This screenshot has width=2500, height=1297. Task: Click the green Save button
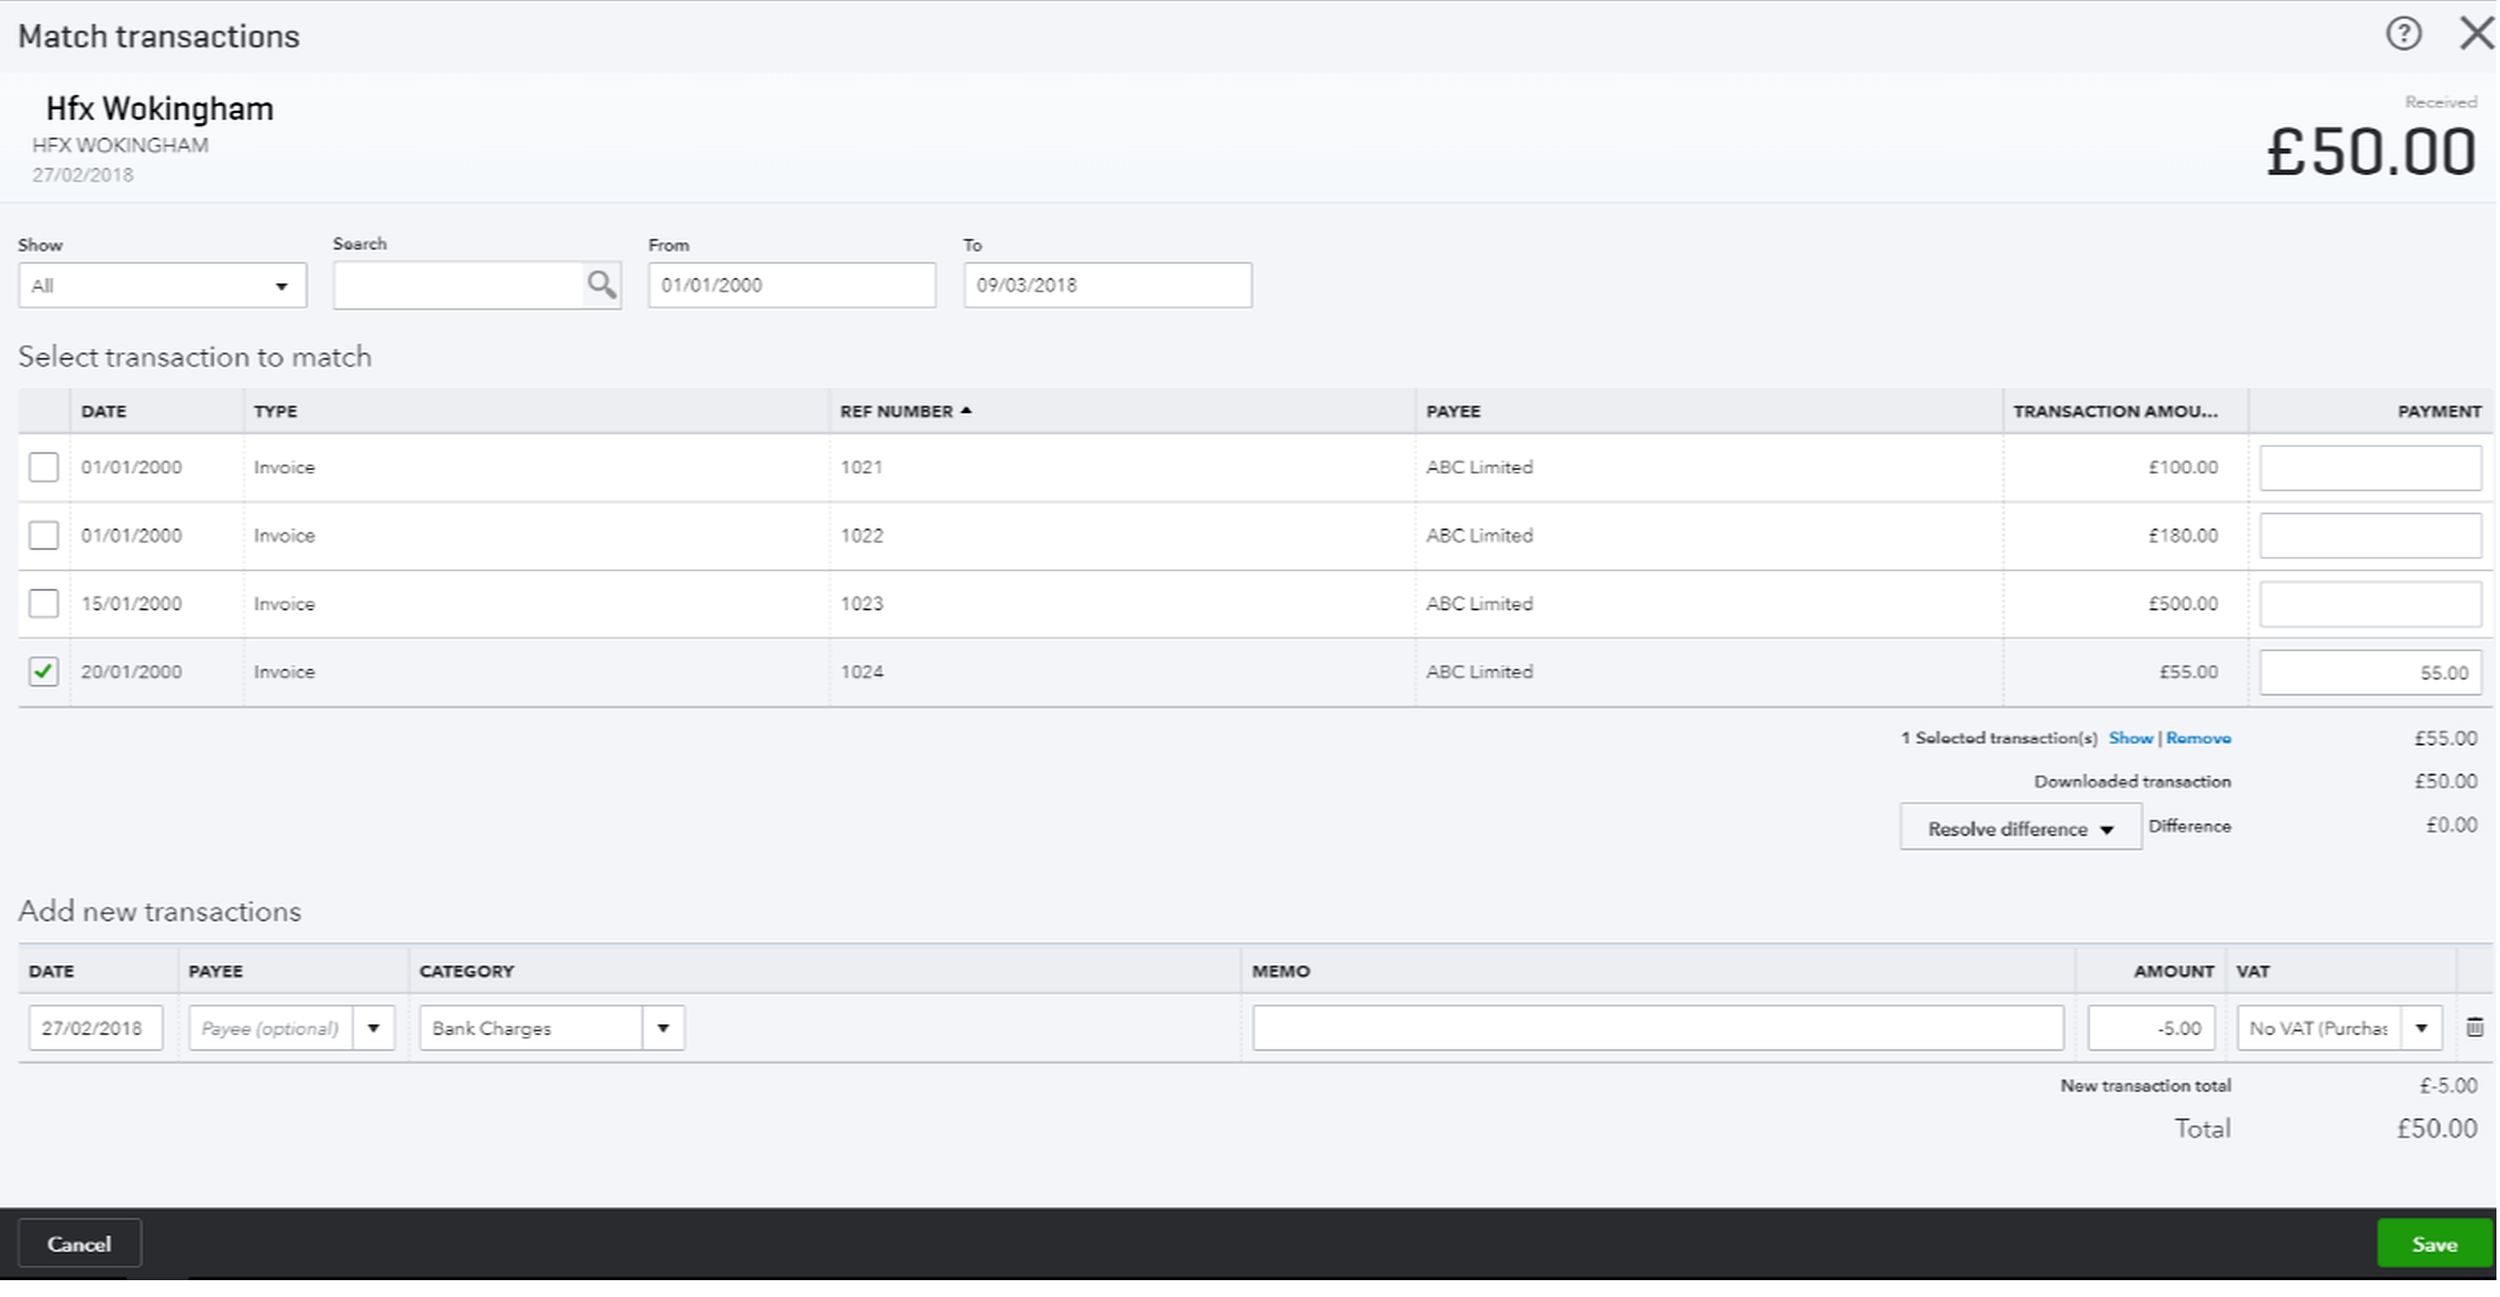pos(2434,1244)
